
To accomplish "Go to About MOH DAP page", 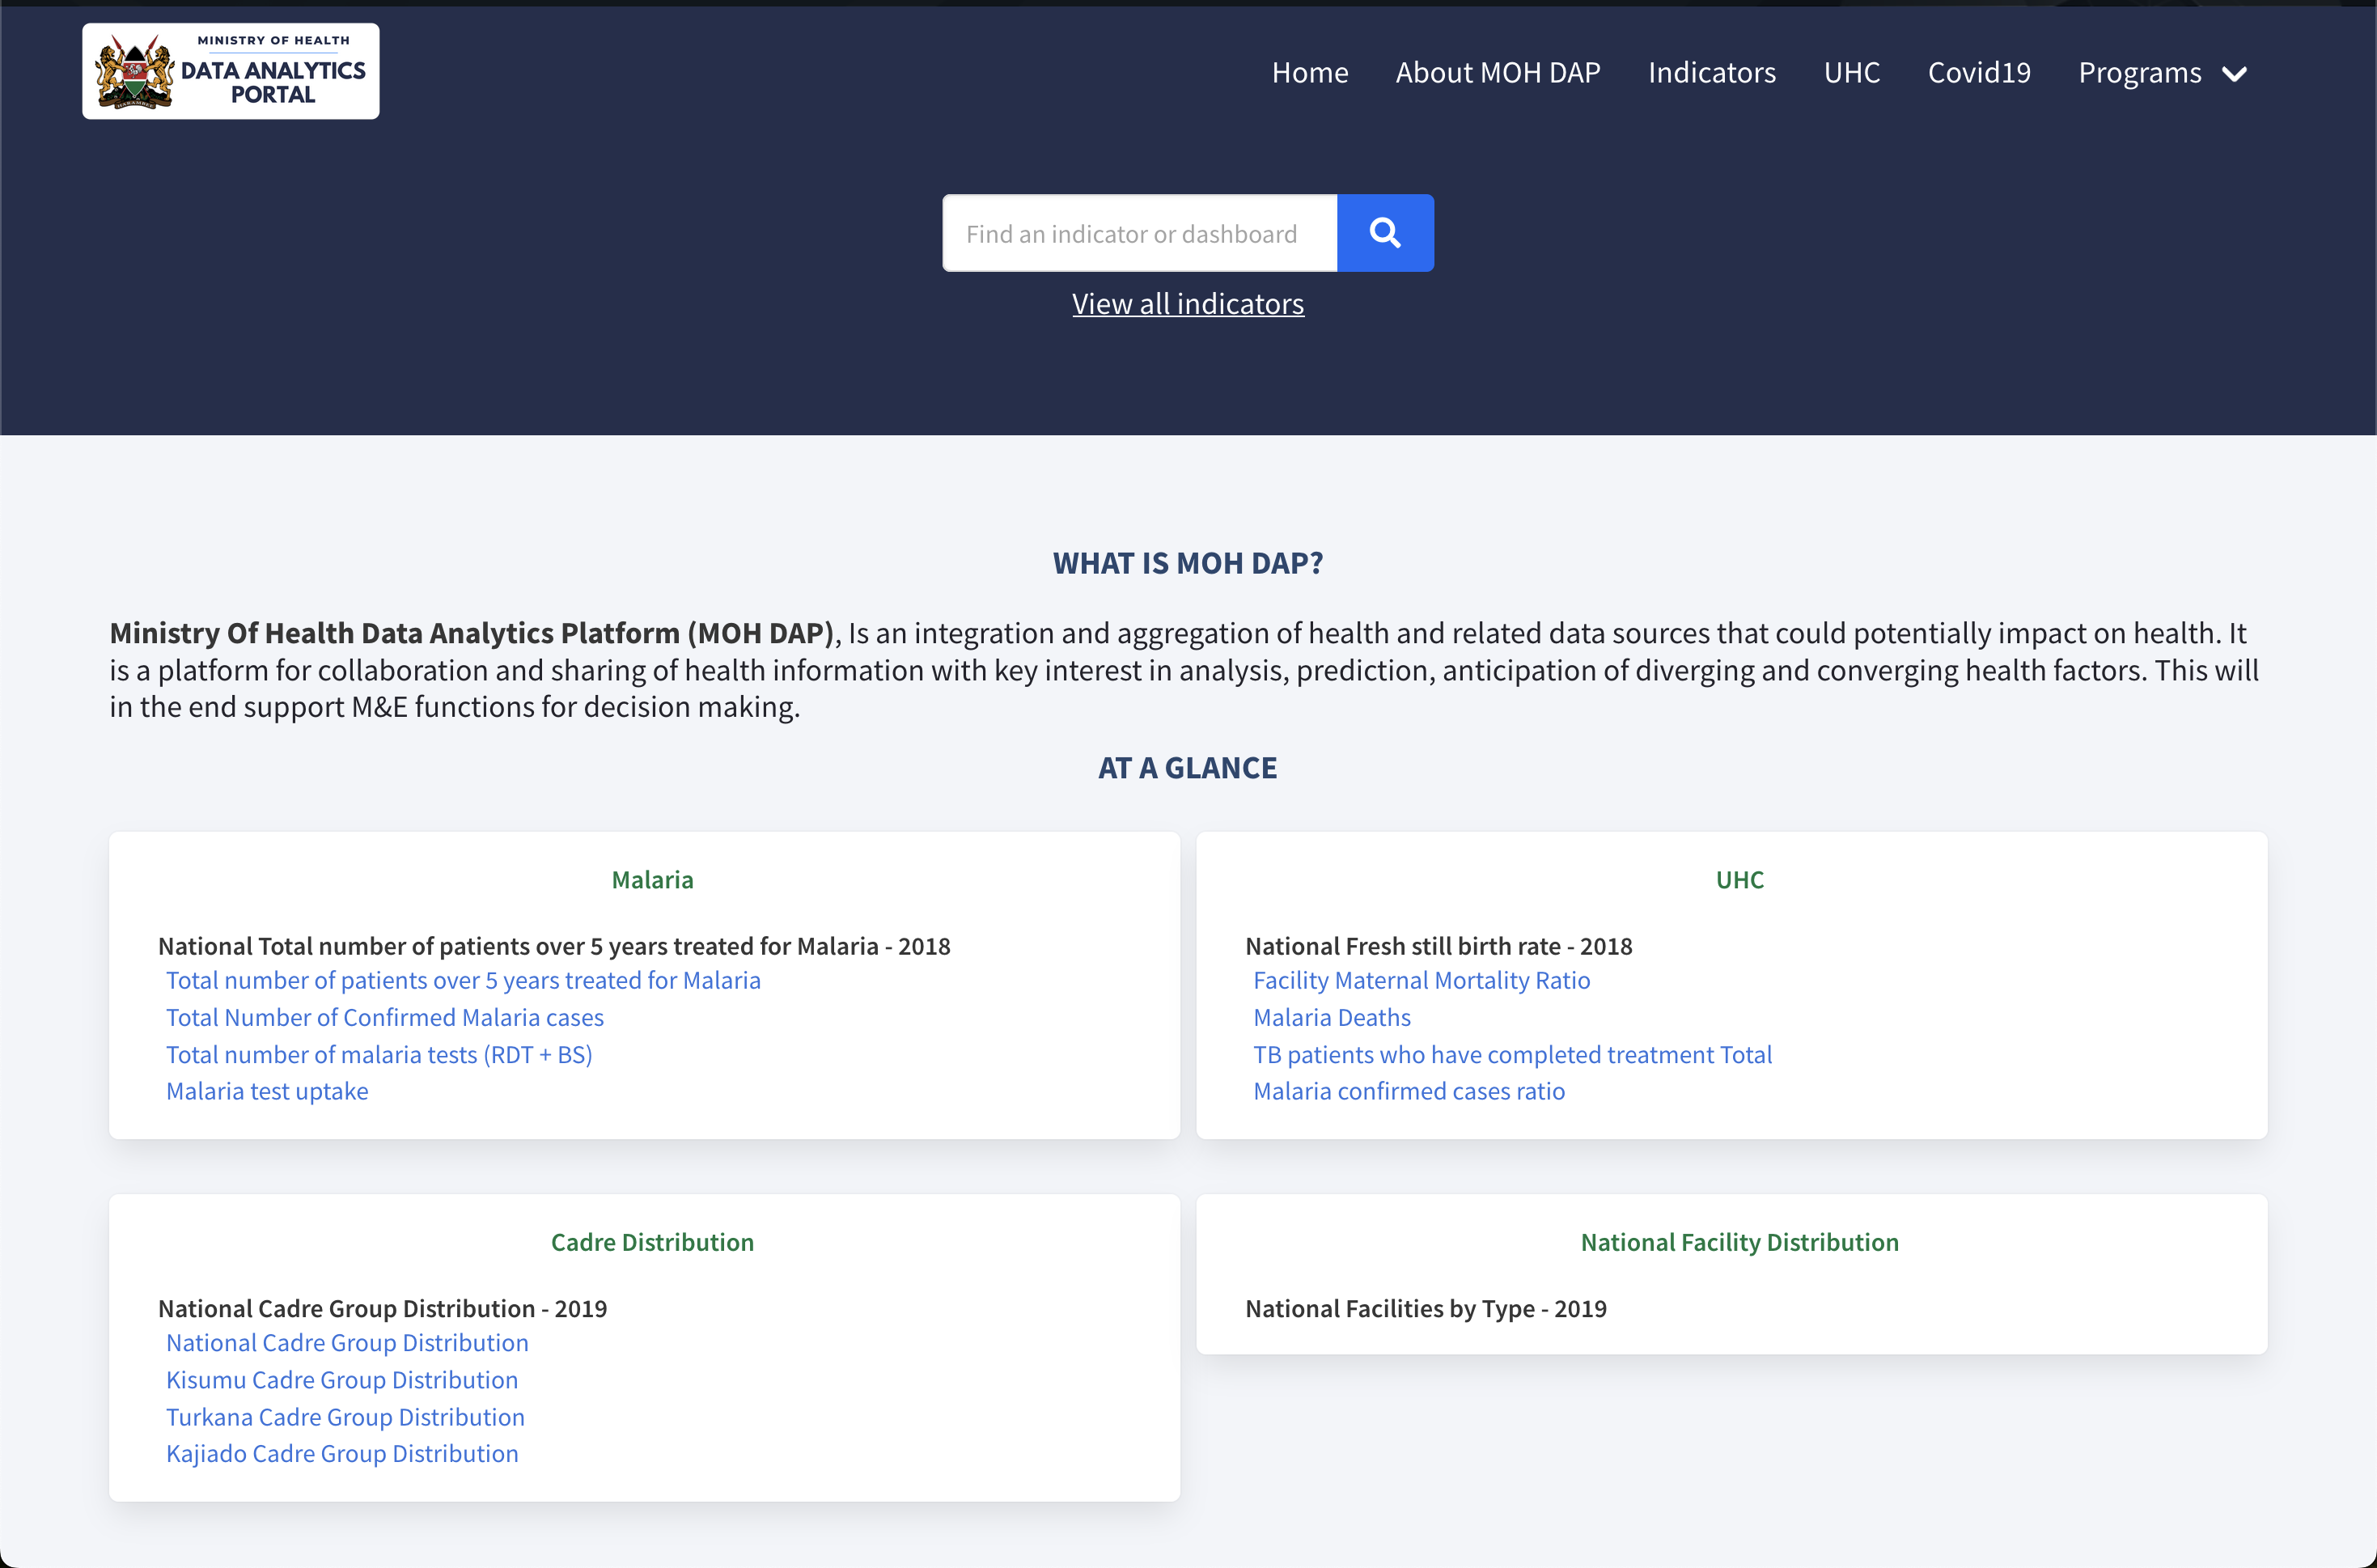I will pyautogui.click(x=1498, y=73).
